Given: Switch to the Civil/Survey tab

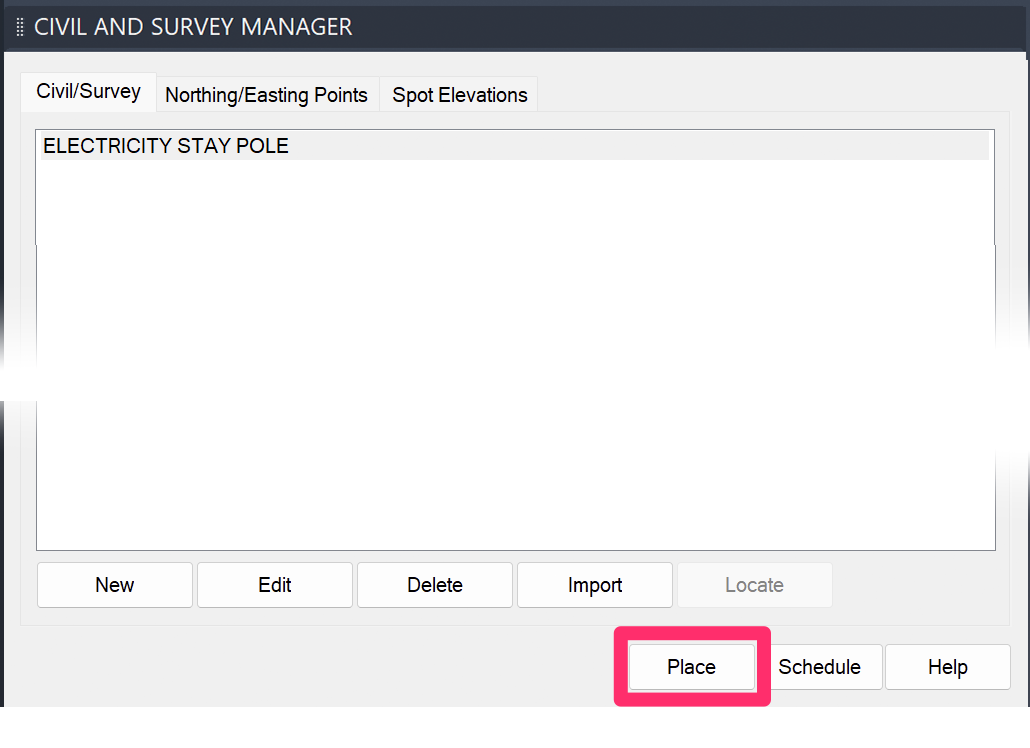Looking at the screenshot, I should [88, 92].
